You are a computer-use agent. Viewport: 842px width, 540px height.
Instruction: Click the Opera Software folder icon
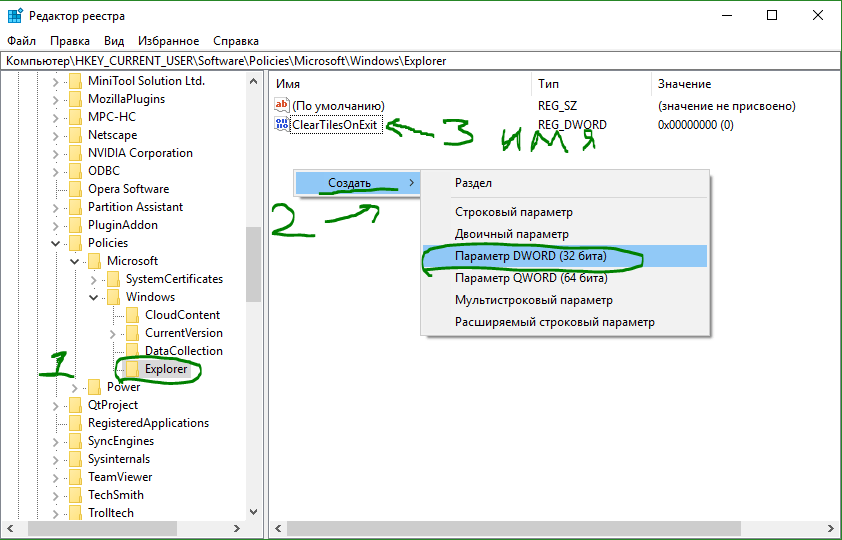(75, 189)
